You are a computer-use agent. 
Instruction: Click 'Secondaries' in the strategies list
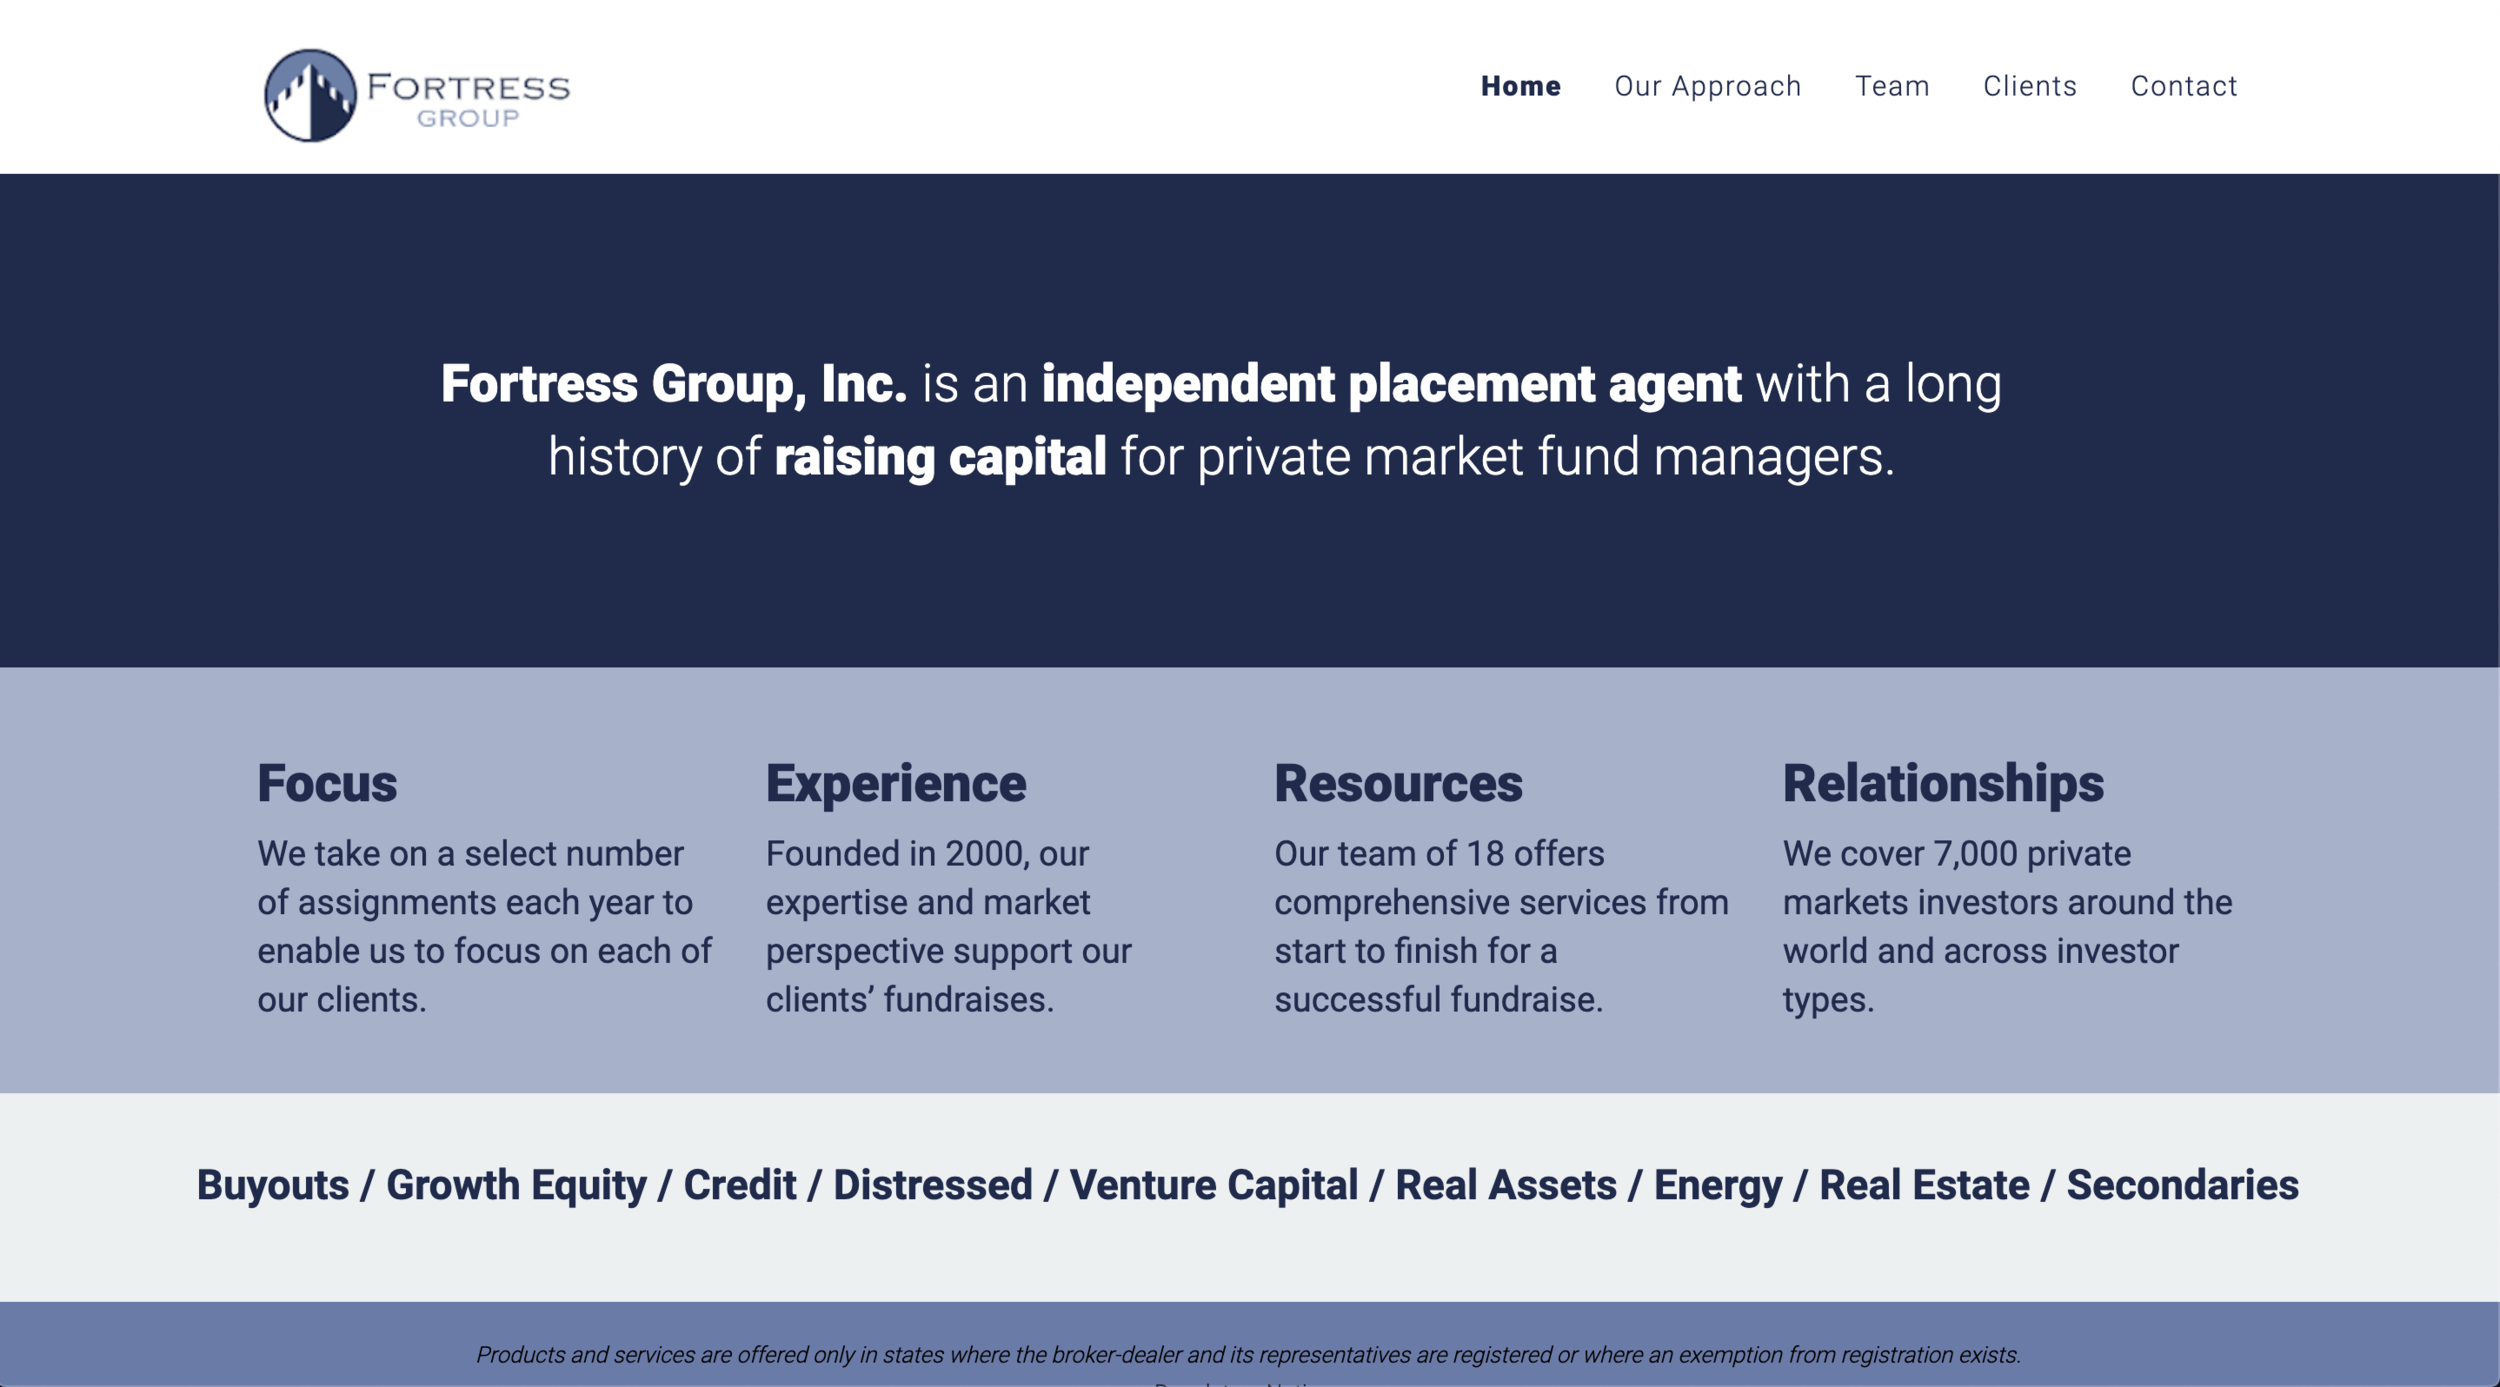coord(2182,1185)
